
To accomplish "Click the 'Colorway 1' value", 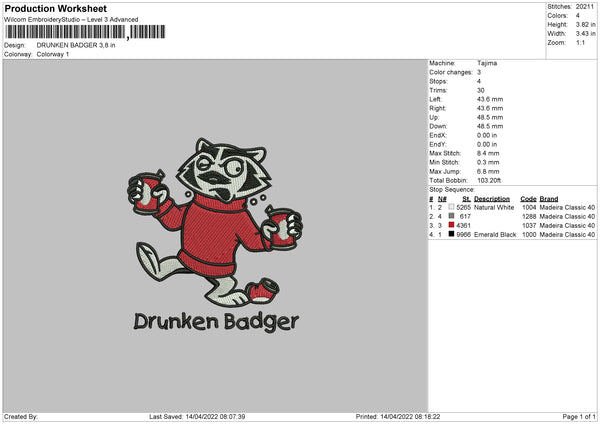I will tap(53, 54).
